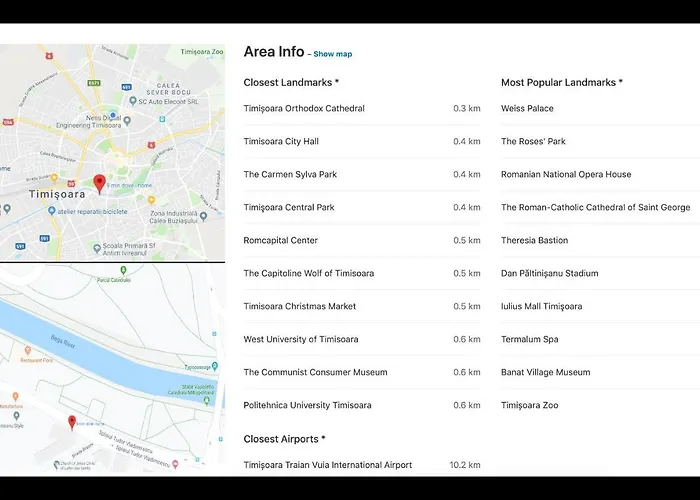Select The Communist Consumer Museum entry
The width and height of the screenshot is (700, 500).
pos(315,372)
